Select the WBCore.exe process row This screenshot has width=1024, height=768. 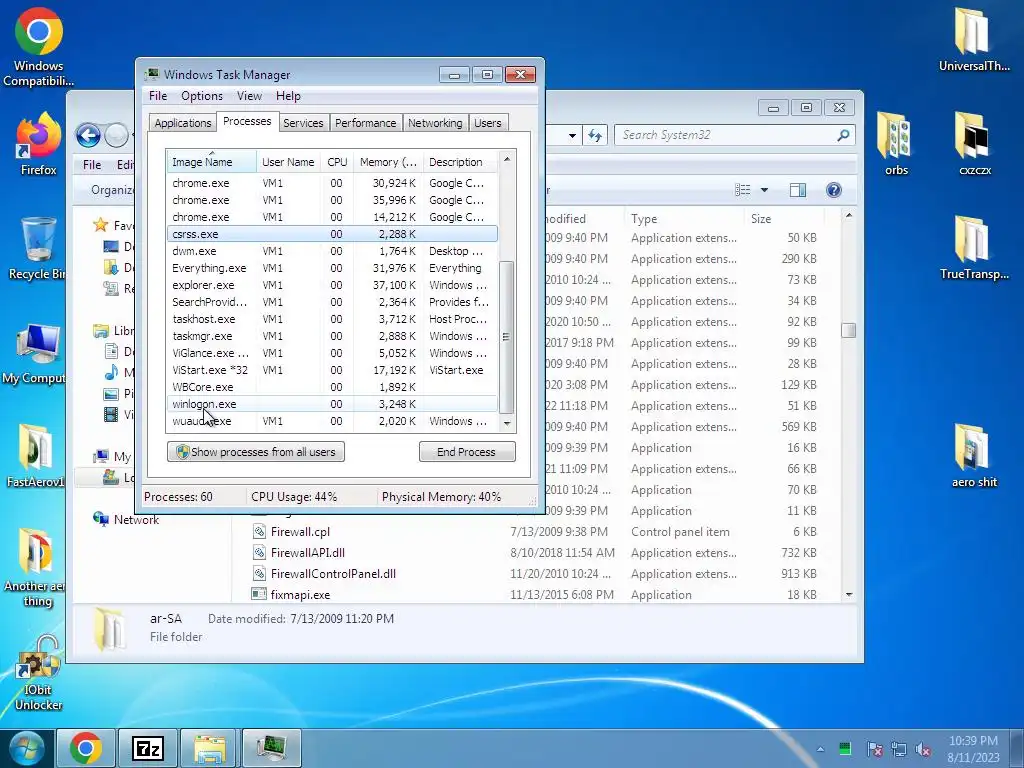(332, 387)
